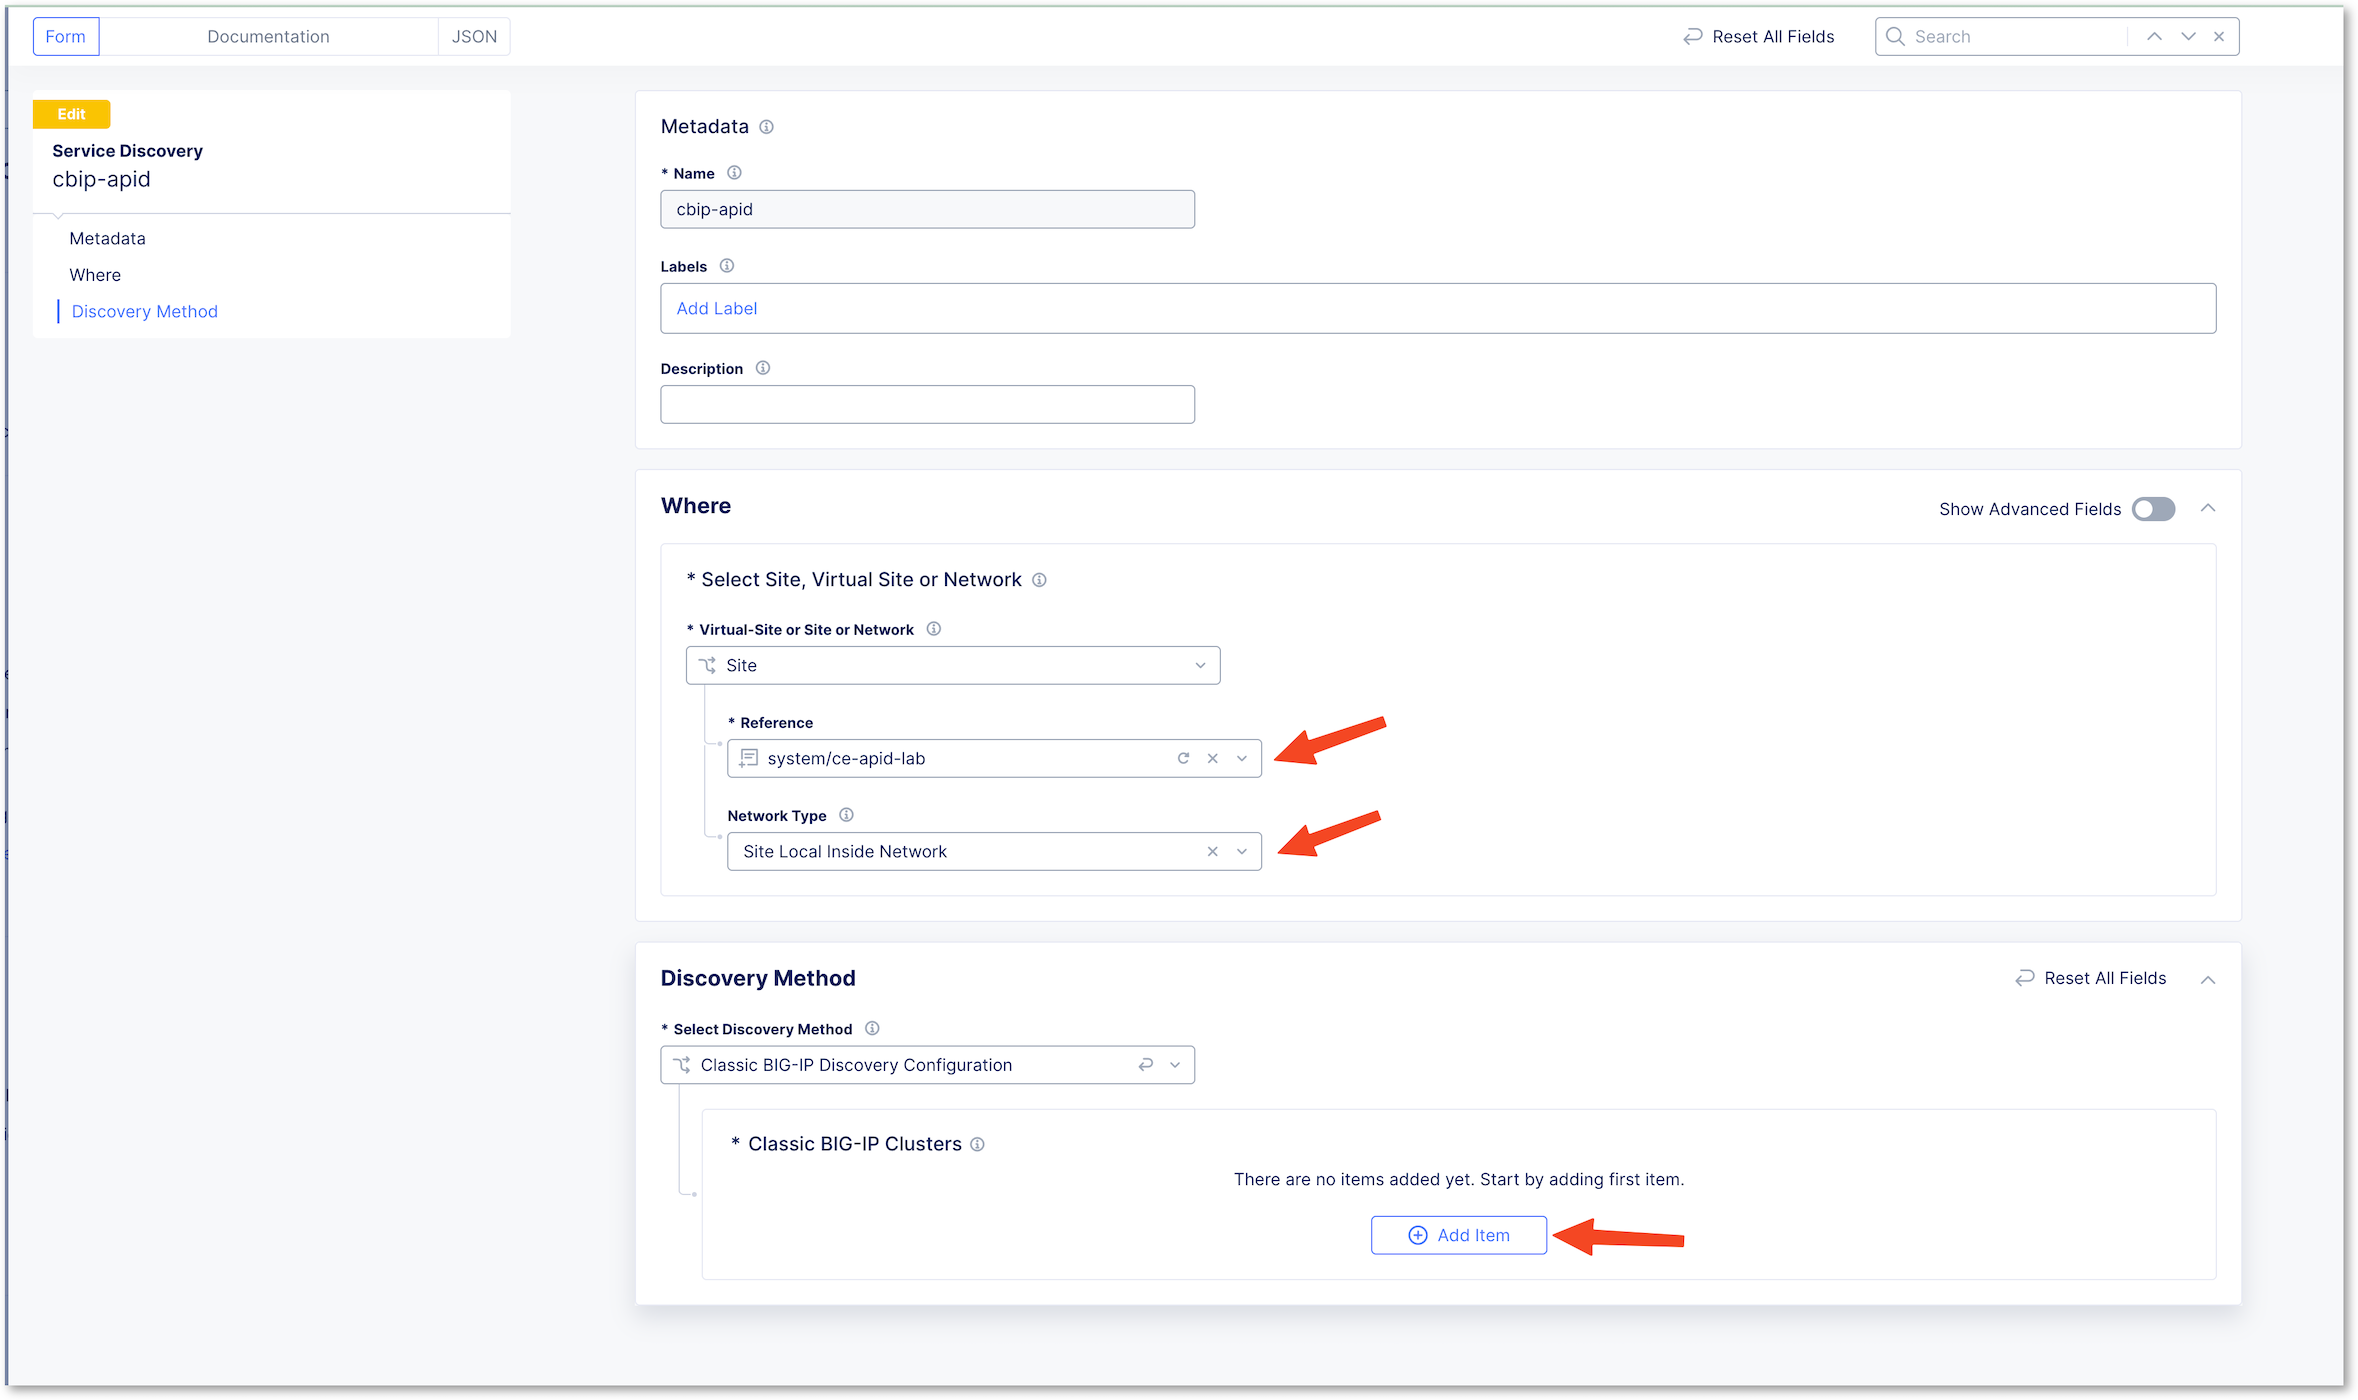Collapse the Where section

coord(2208,508)
